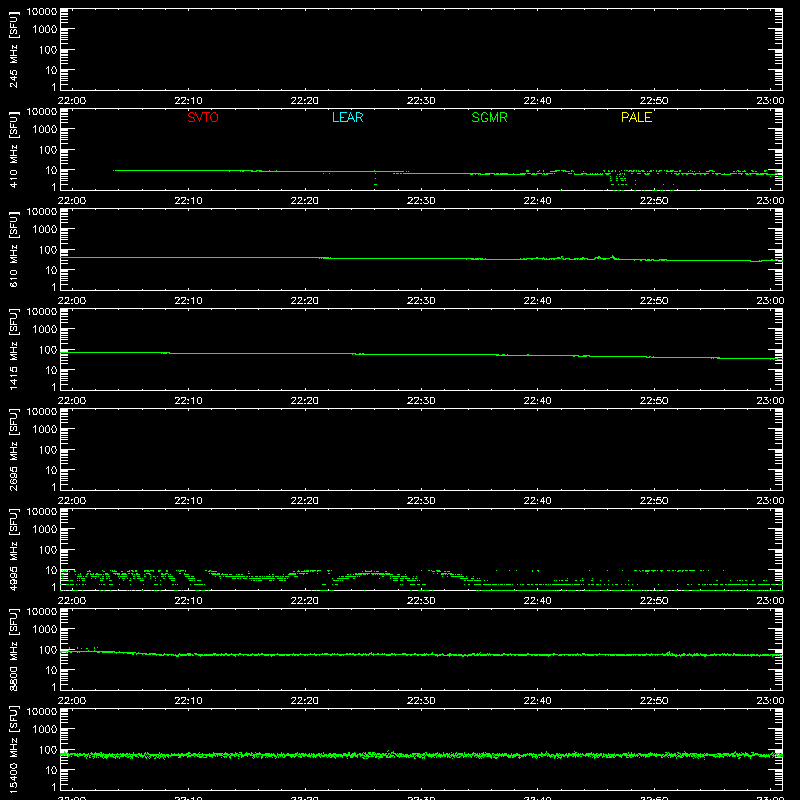Screen dimensions: 800x800
Task: Click 22:20 tick label under the 2695 MHz panel
Action: click(305, 501)
